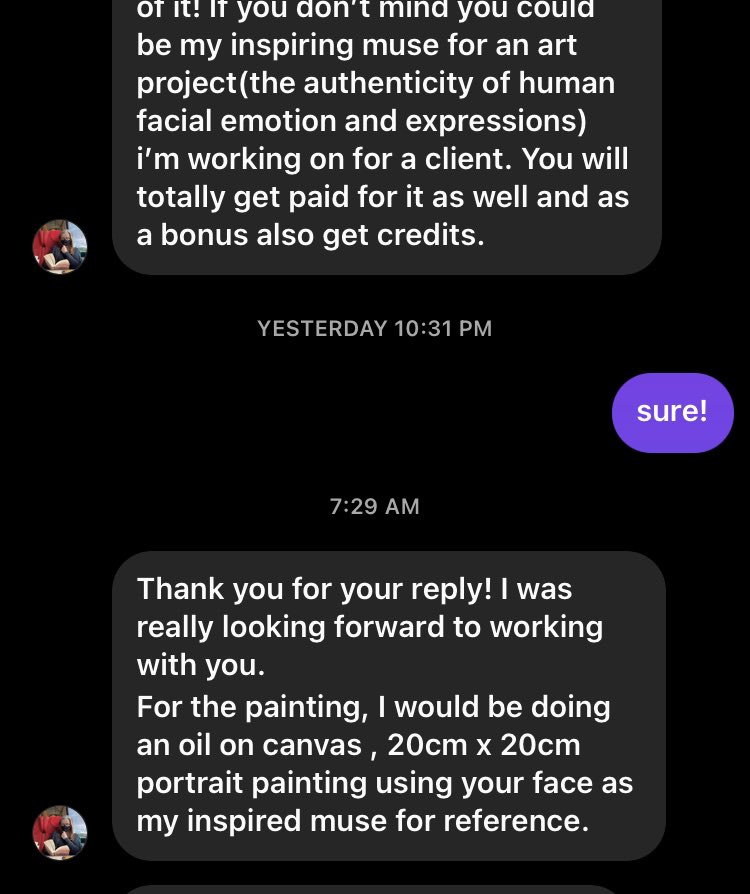
Task: Click the short line "with you."
Action: pos(201,665)
